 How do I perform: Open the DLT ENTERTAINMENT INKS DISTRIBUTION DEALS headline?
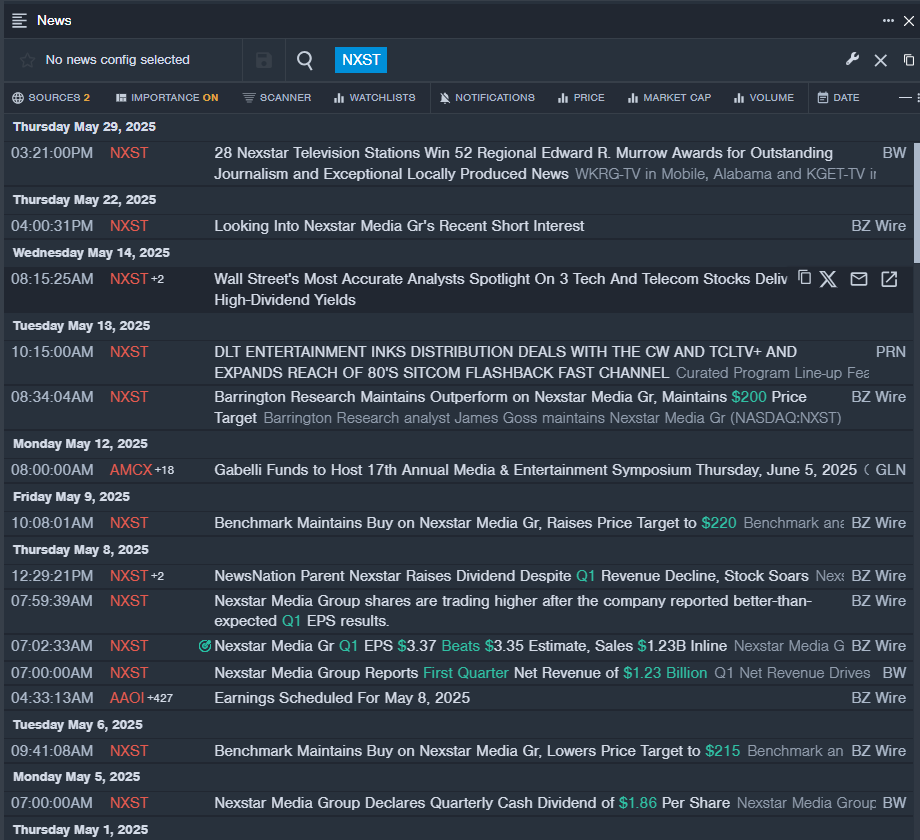click(505, 362)
